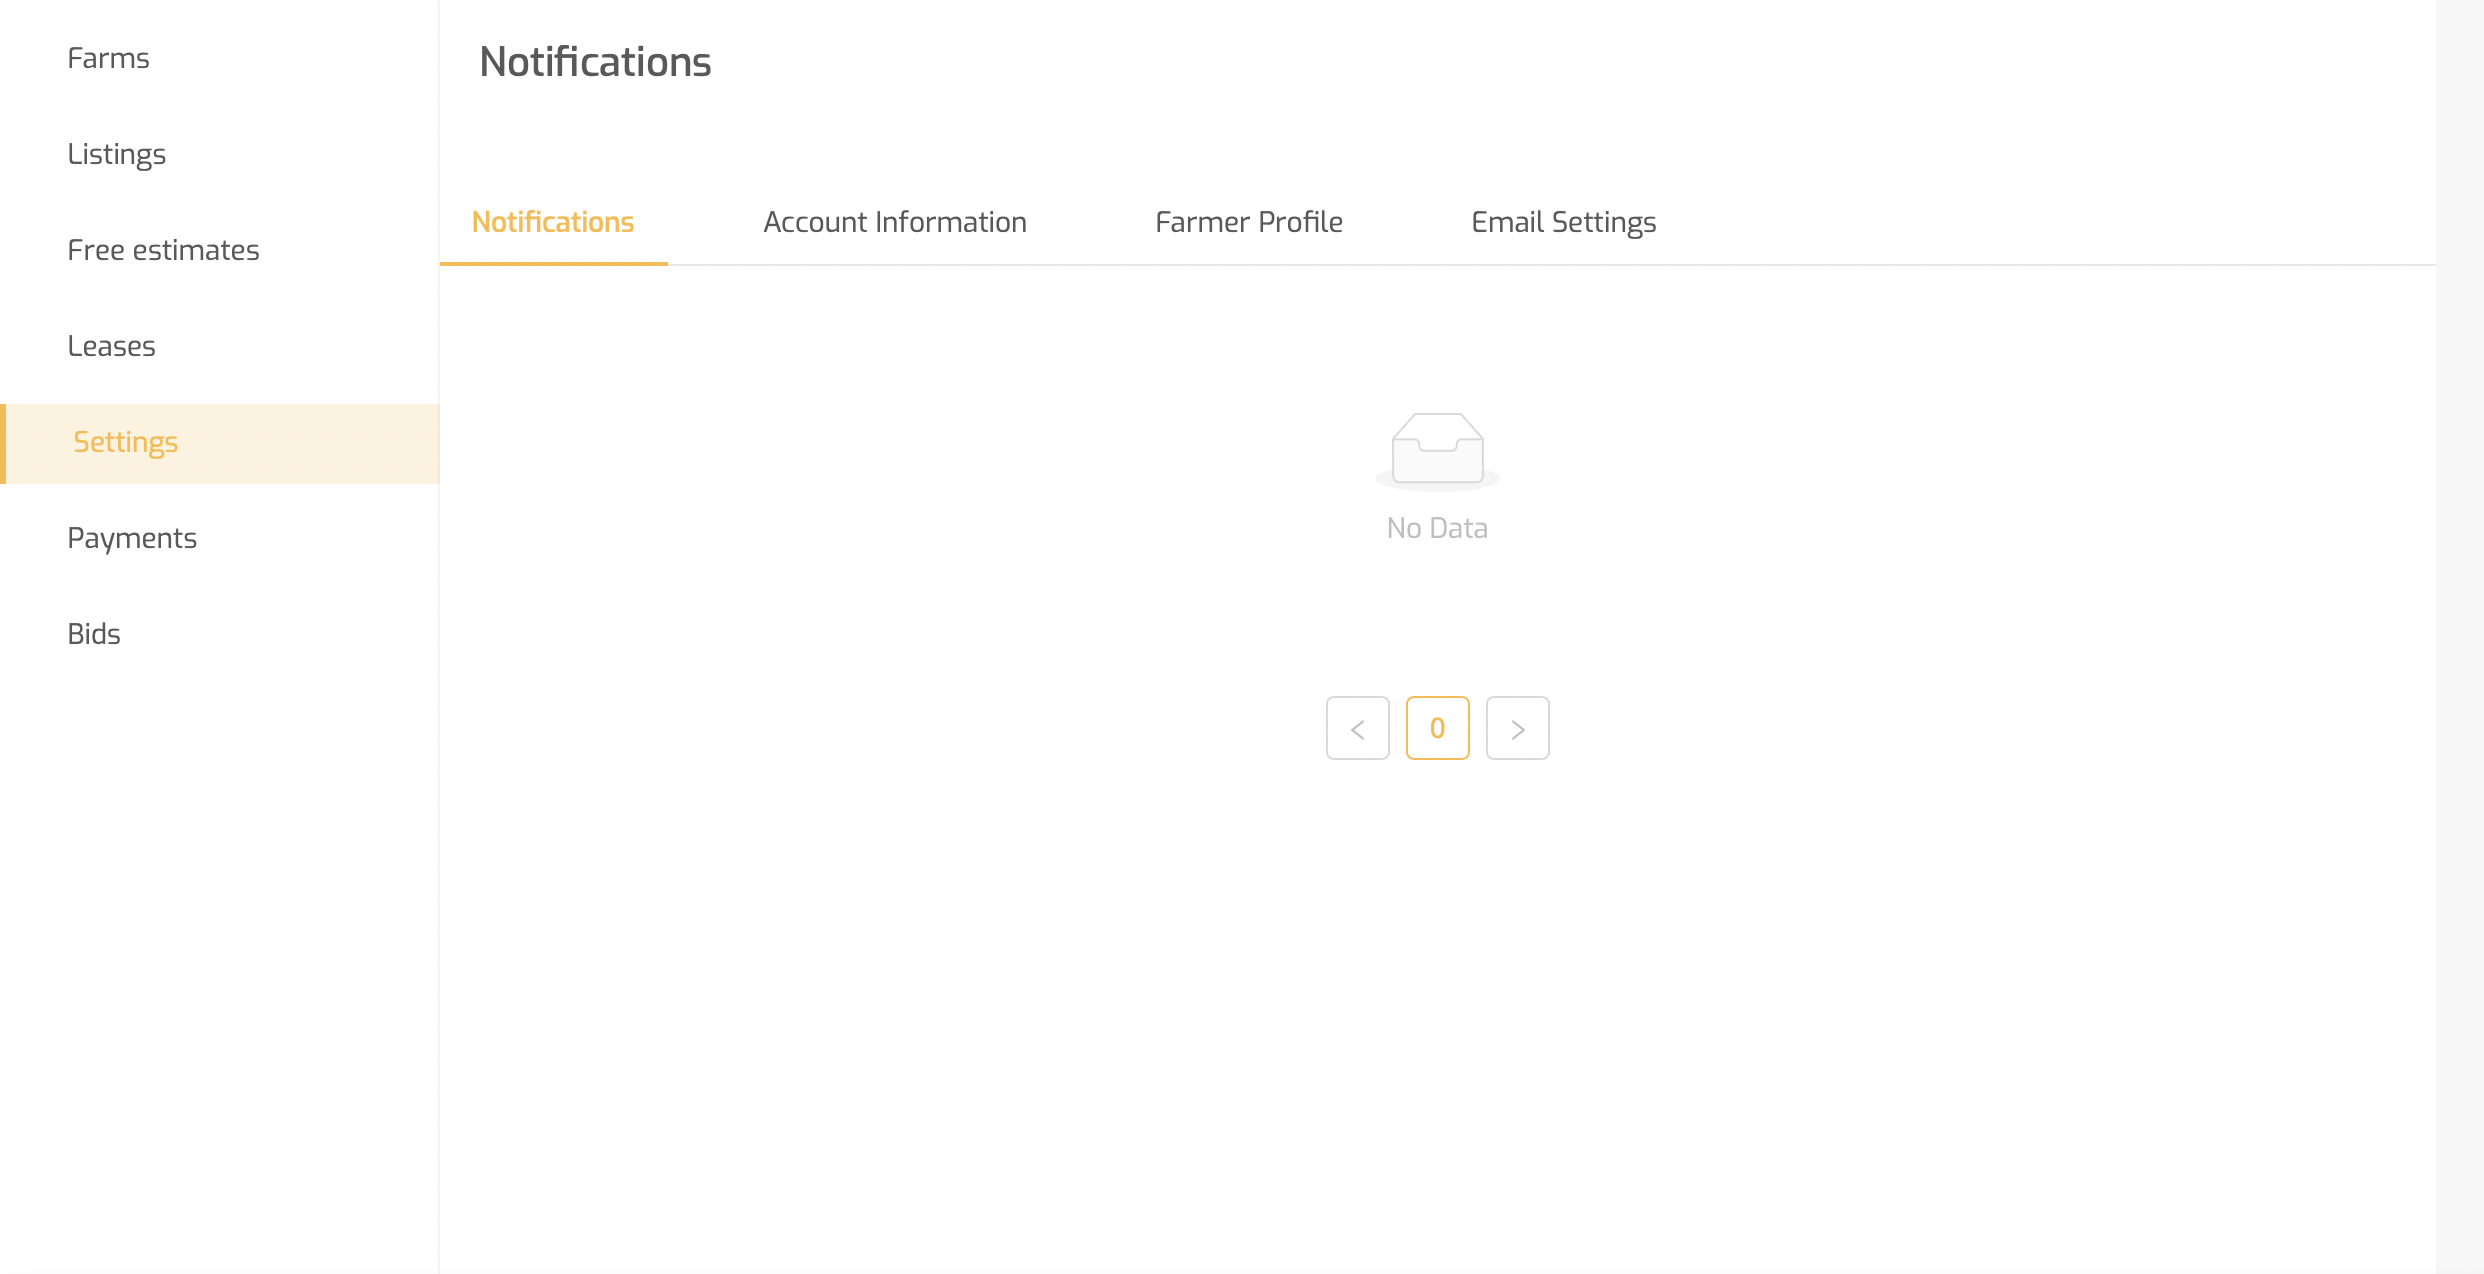2484x1274 pixels.
Task: Click the previous page arrow
Action: coord(1357,729)
